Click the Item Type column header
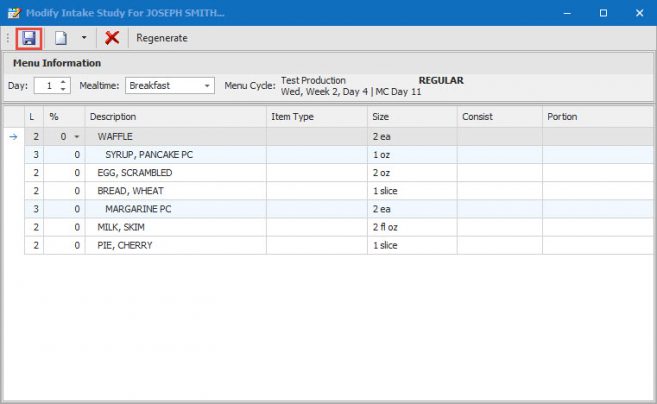This screenshot has width=657, height=404. [x=317, y=117]
